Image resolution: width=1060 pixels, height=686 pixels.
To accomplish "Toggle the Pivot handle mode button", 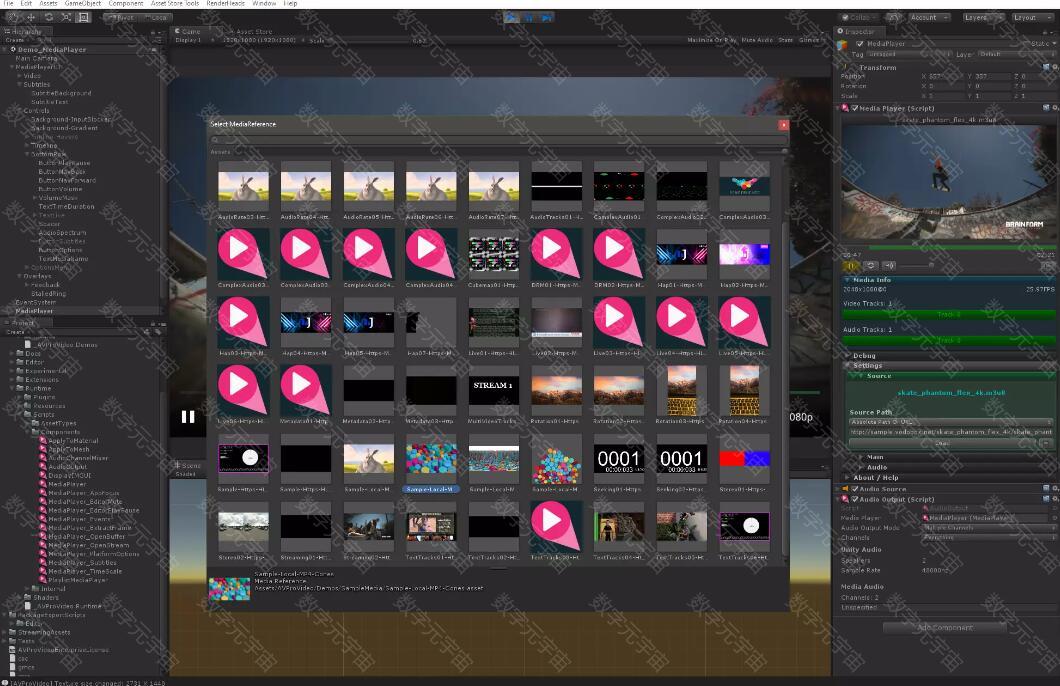I will (120, 17).
